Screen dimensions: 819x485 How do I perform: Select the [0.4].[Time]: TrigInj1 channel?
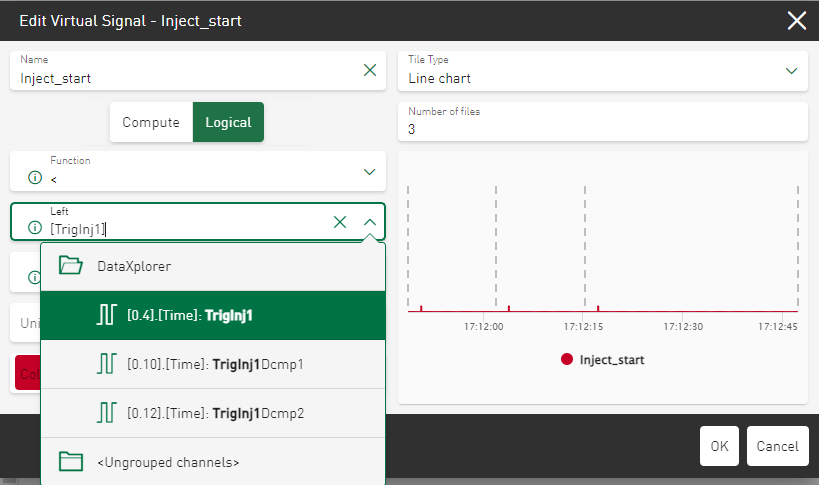point(212,315)
